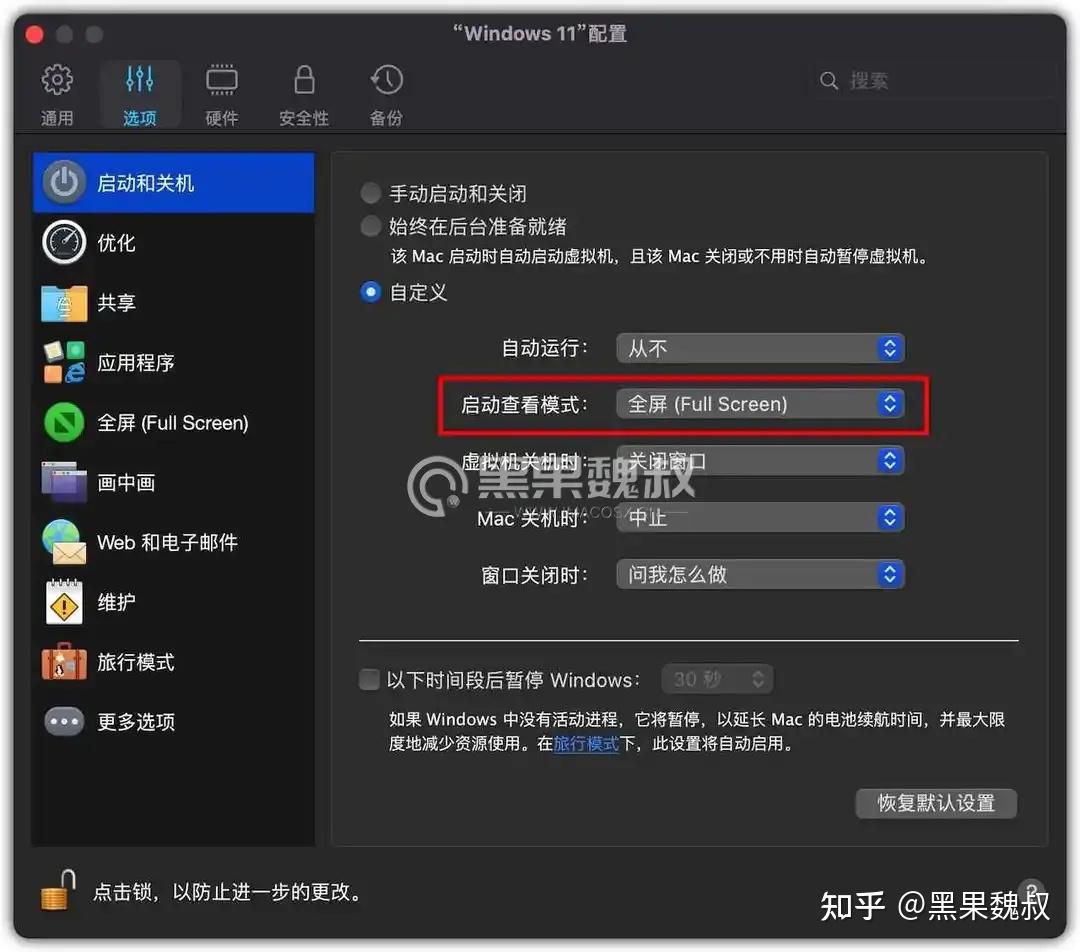This screenshot has height=952, width=1080.
Task: Switch to the 通用 tab
Action: pos(57,93)
